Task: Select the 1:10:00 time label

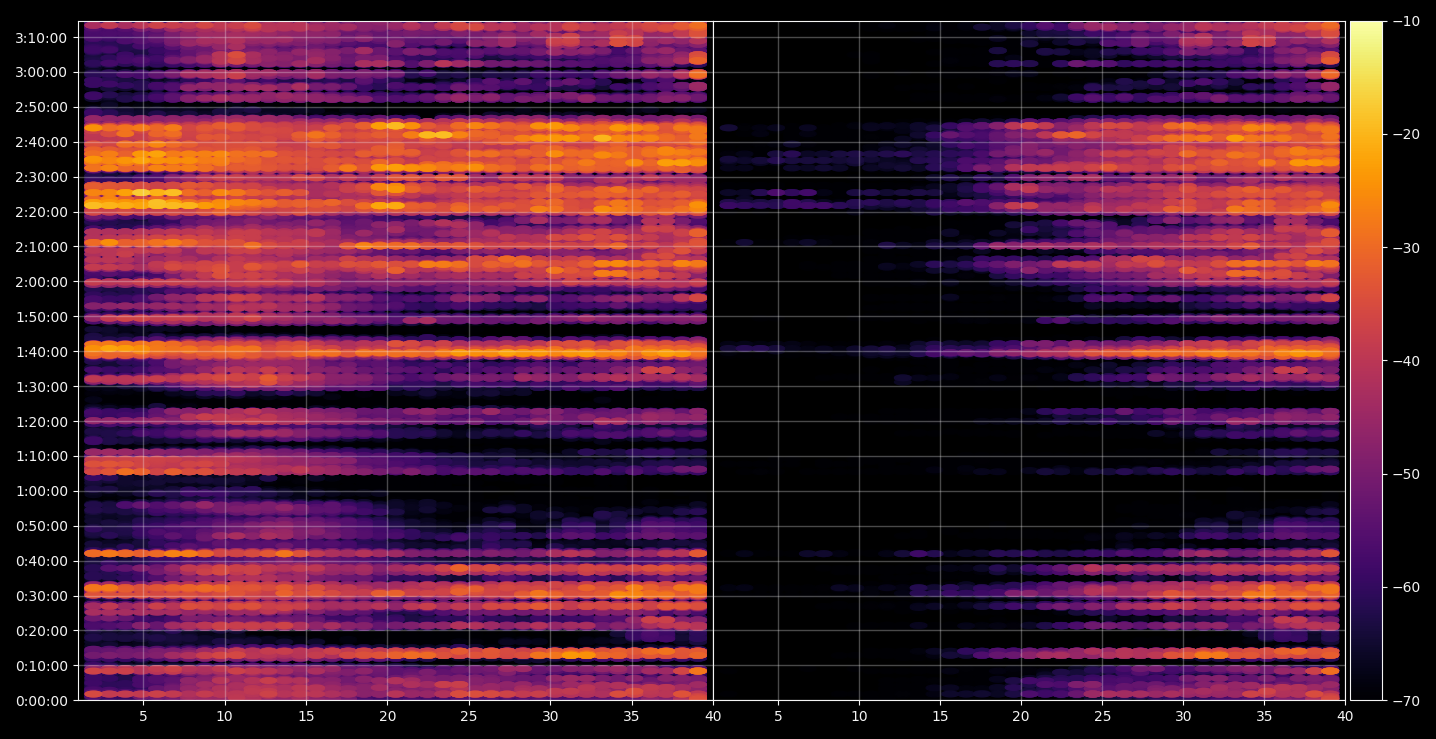Action: tap(41, 456)
